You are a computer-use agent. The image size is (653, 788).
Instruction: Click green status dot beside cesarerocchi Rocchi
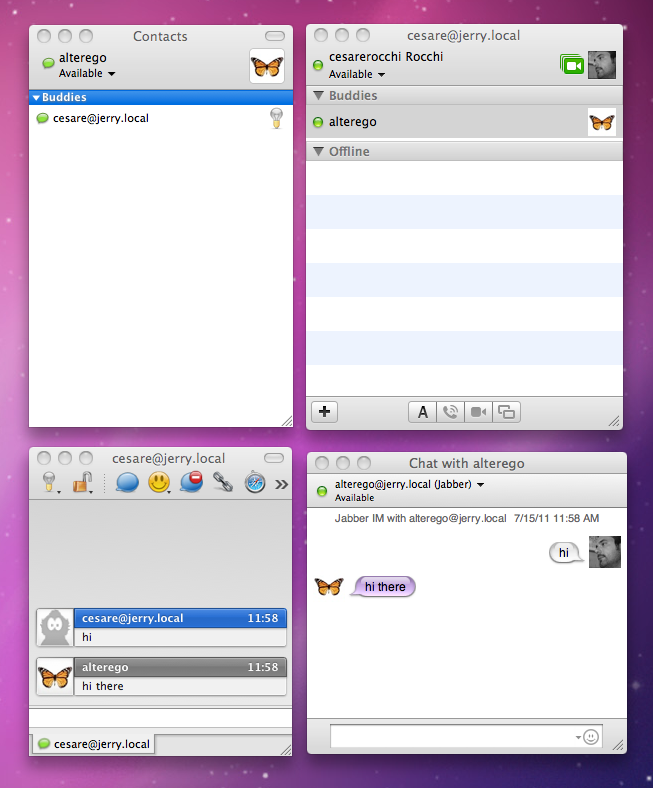coord(318,65)
